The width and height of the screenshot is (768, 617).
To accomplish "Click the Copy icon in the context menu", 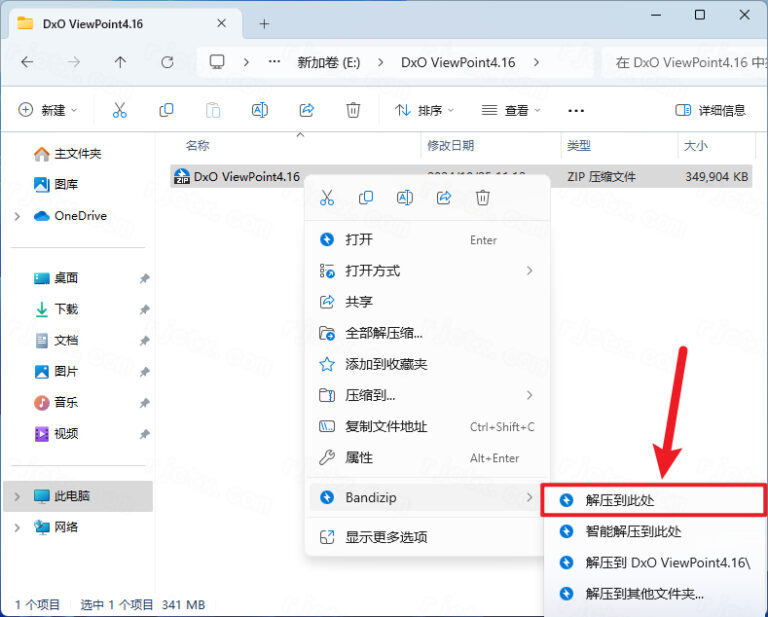I will 366,198.
